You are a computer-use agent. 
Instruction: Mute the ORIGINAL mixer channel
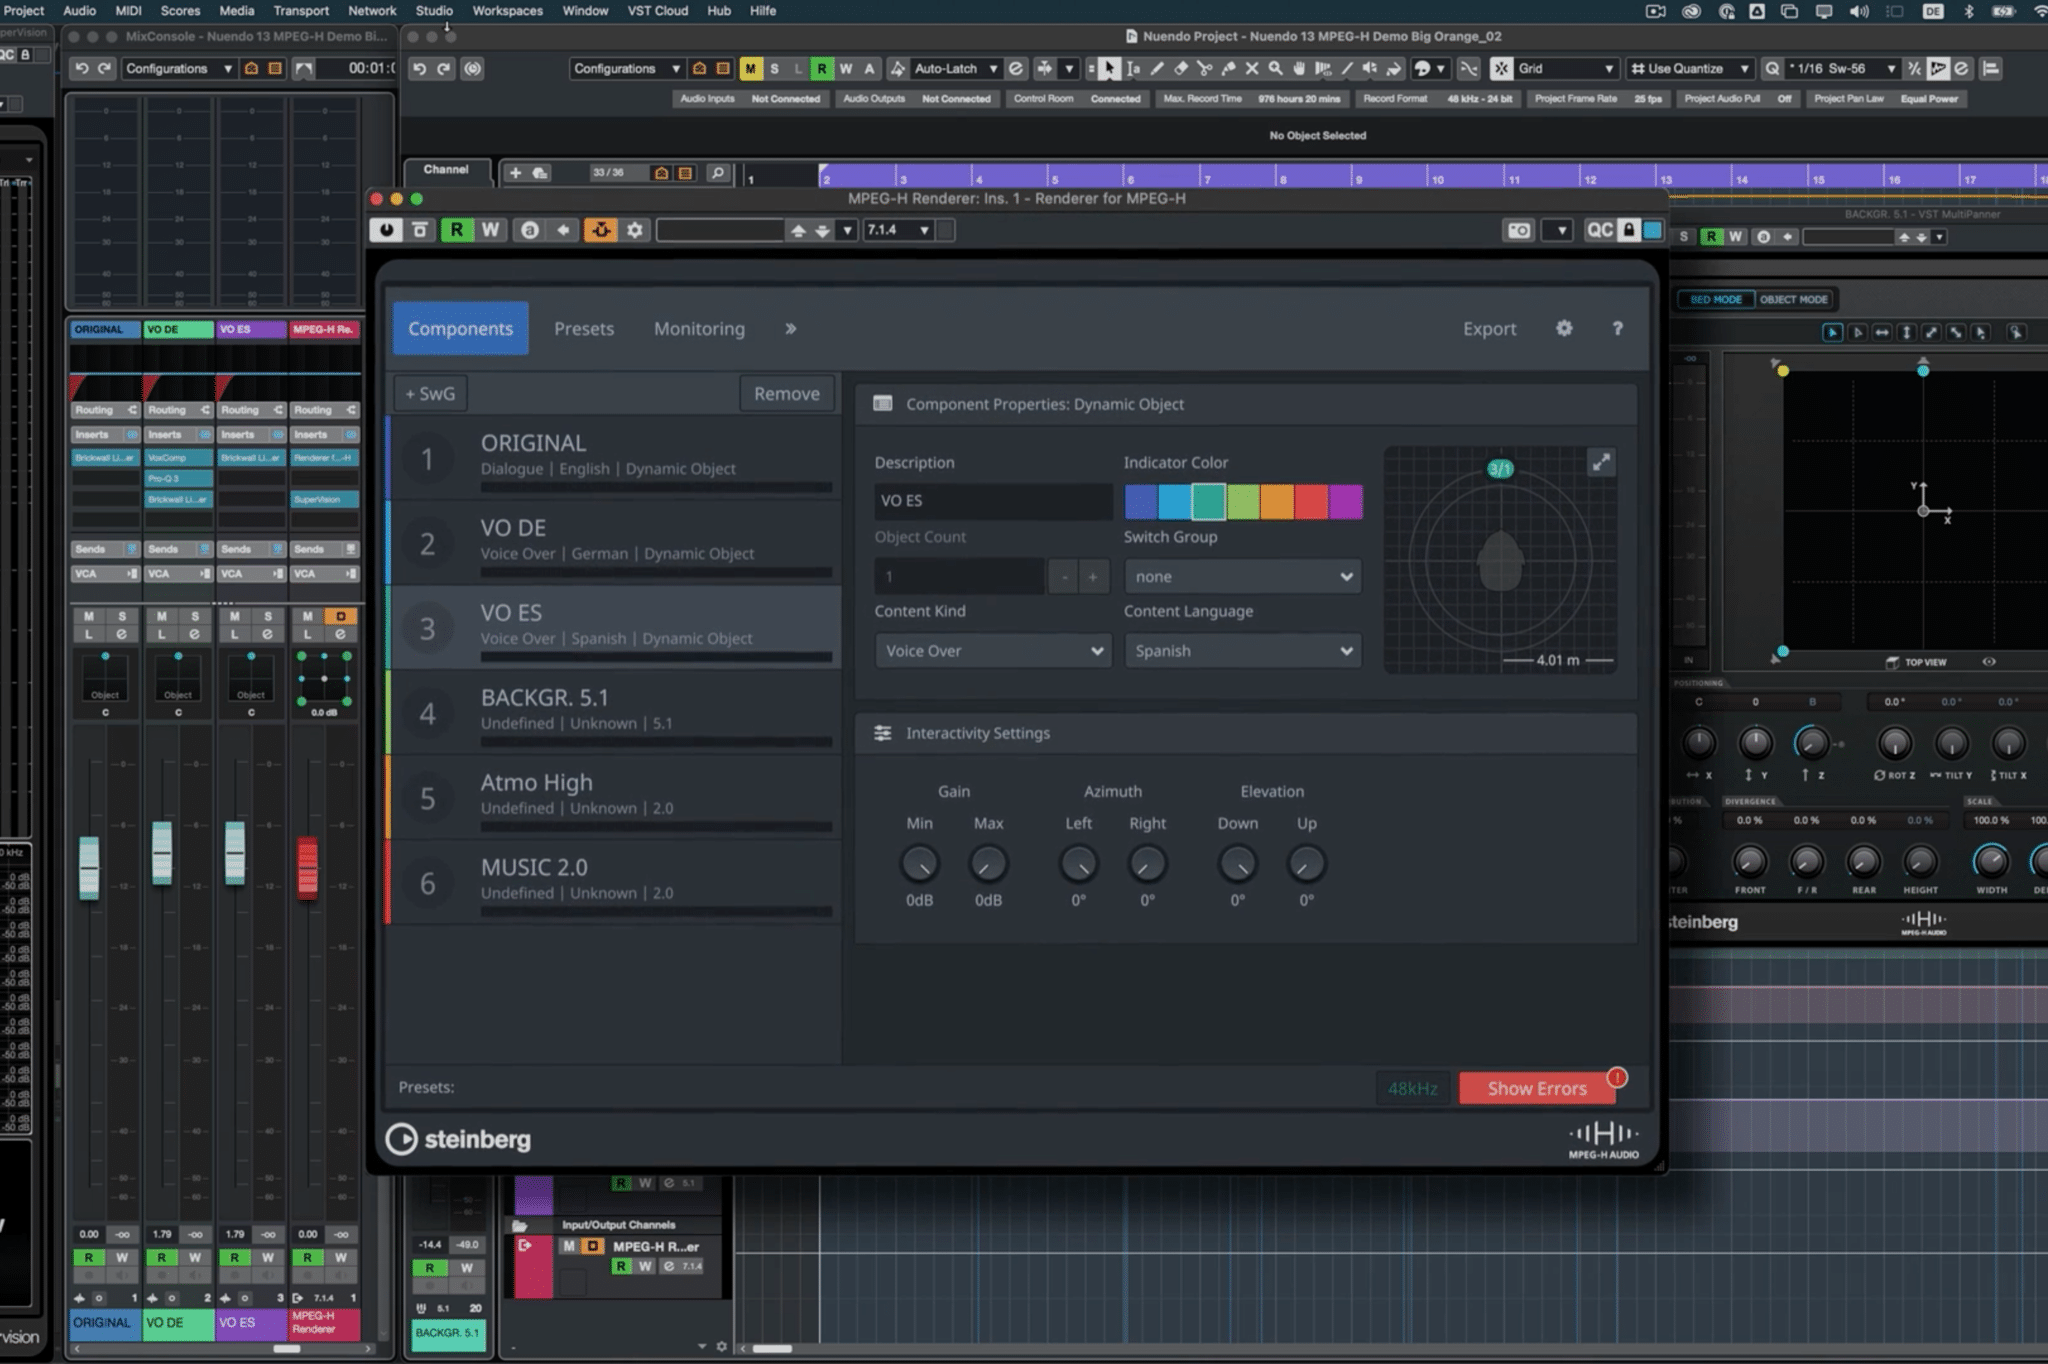point(89,616)
